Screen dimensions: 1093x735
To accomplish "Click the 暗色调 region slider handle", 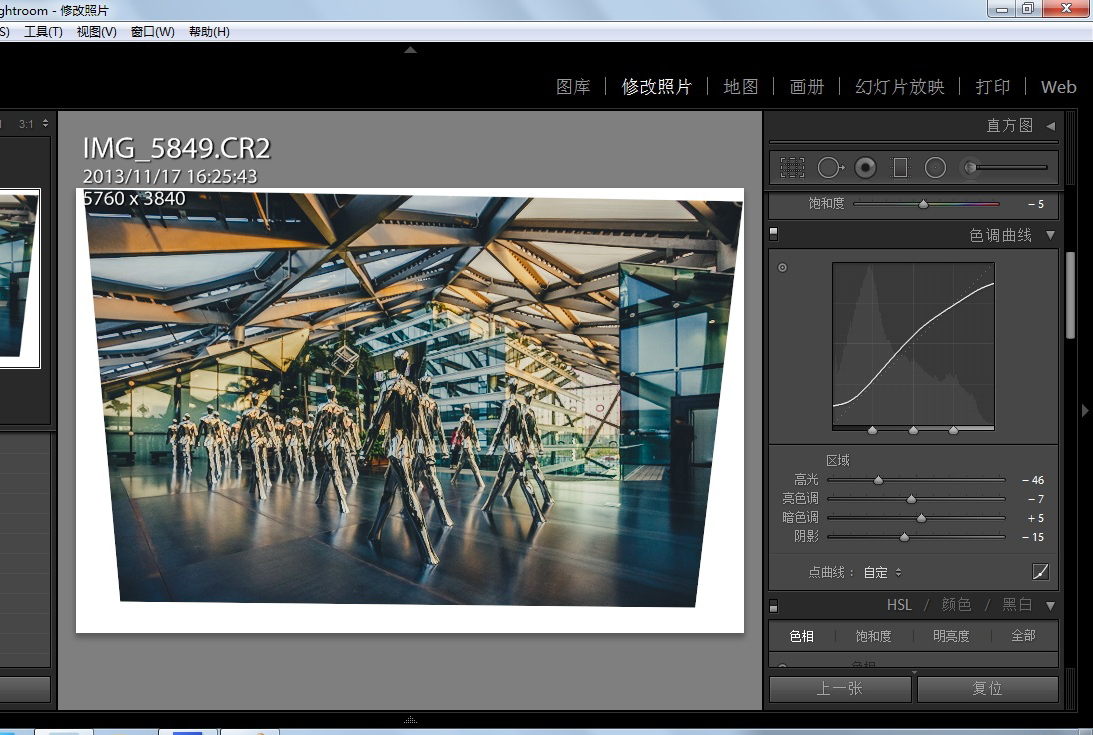I will click(x=922, y=518).
